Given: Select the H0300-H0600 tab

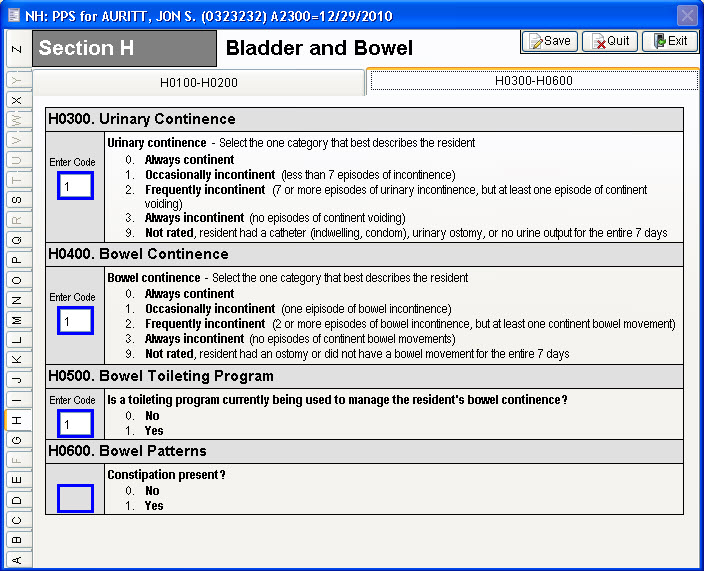Looking at the screenshot, I should (x=533, y=81).
